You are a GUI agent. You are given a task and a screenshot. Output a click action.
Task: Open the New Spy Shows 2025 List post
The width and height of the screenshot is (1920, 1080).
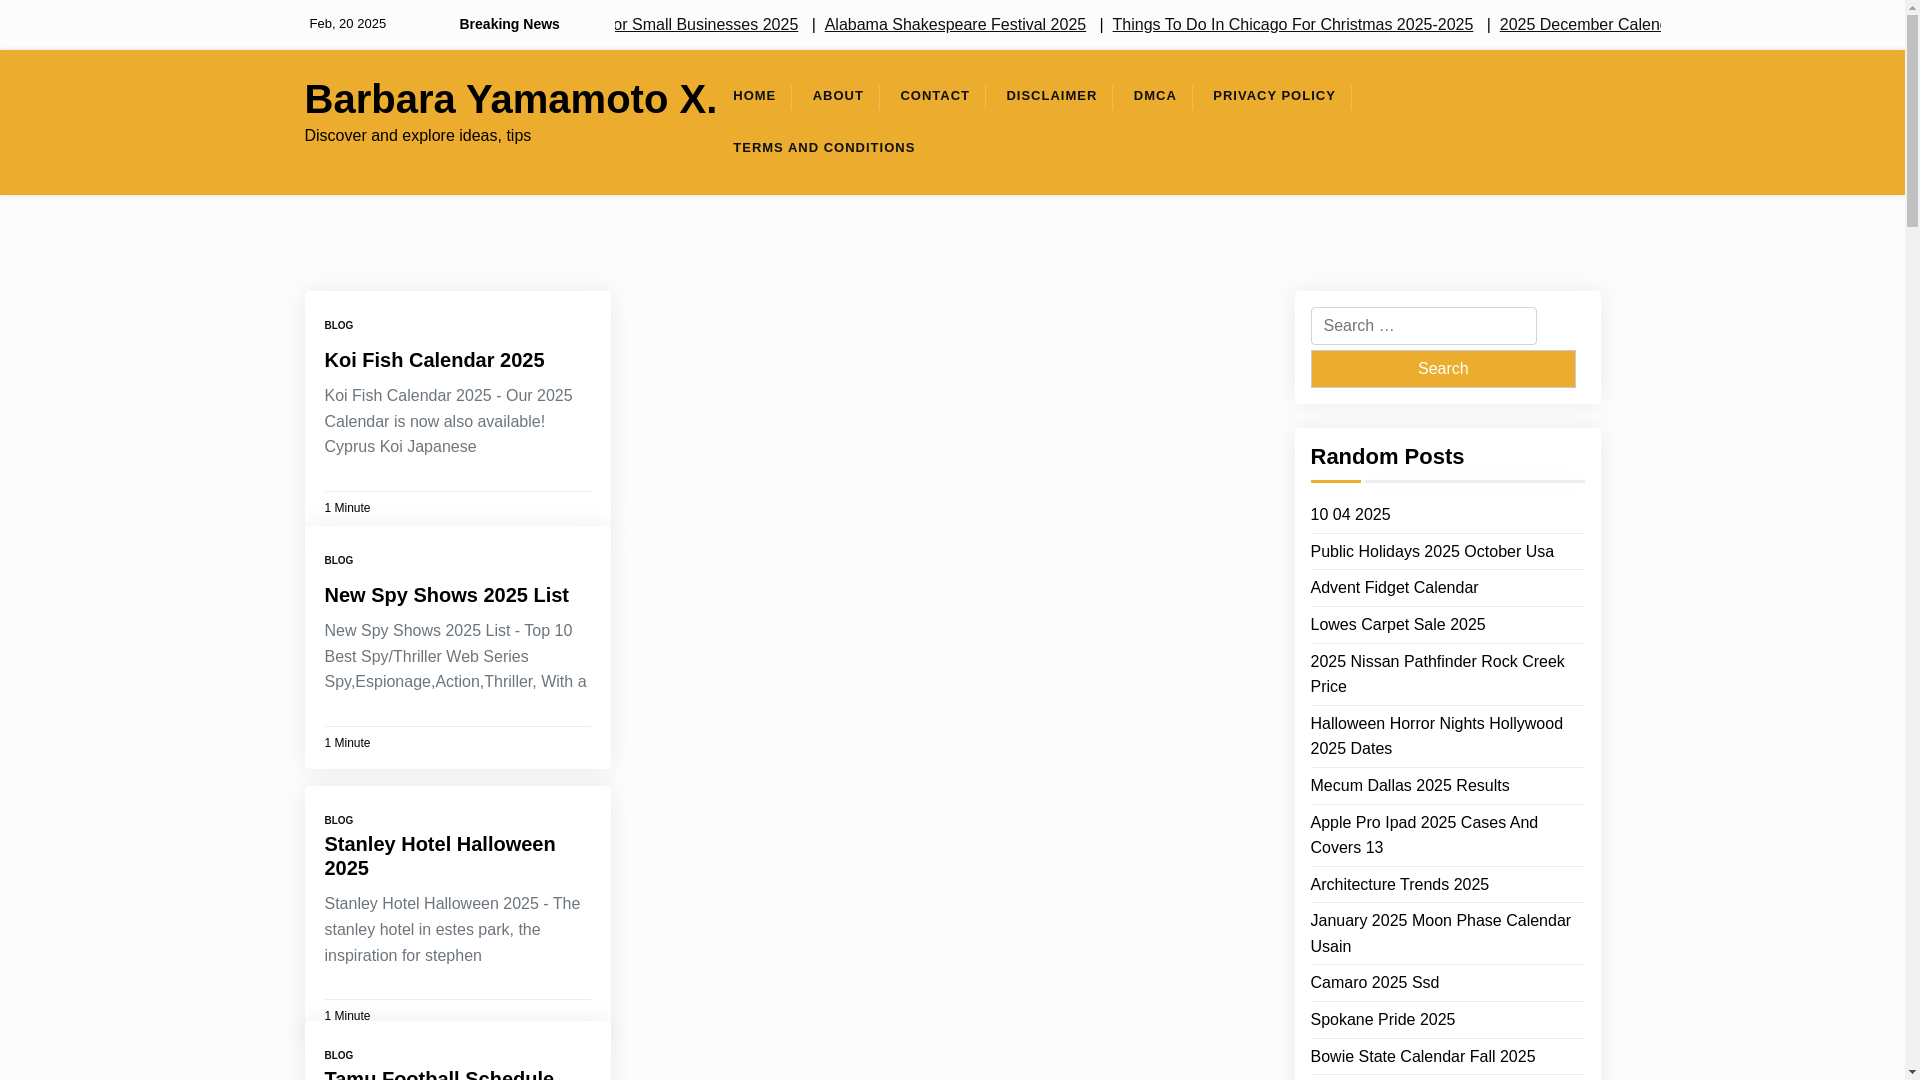[446, 595]
